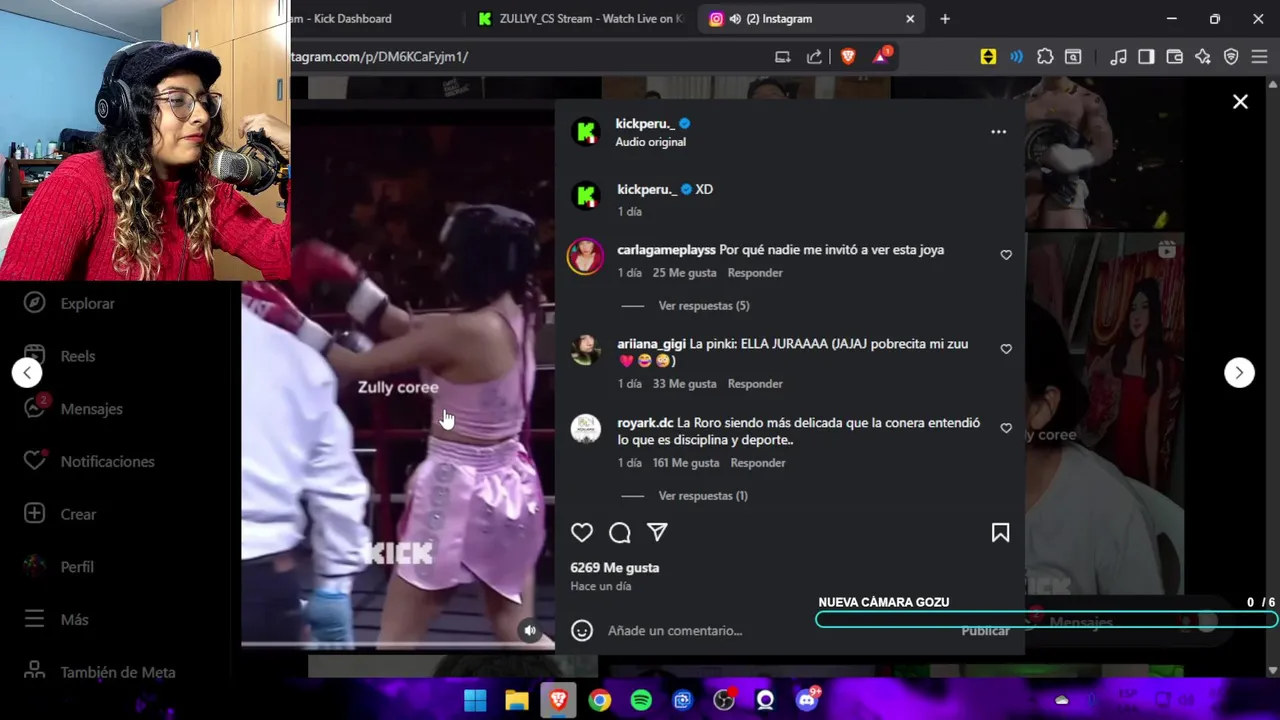Open the emoji picker in the comment box
The height and width of the screenshot is (720, 1280).
pos(582,630)
